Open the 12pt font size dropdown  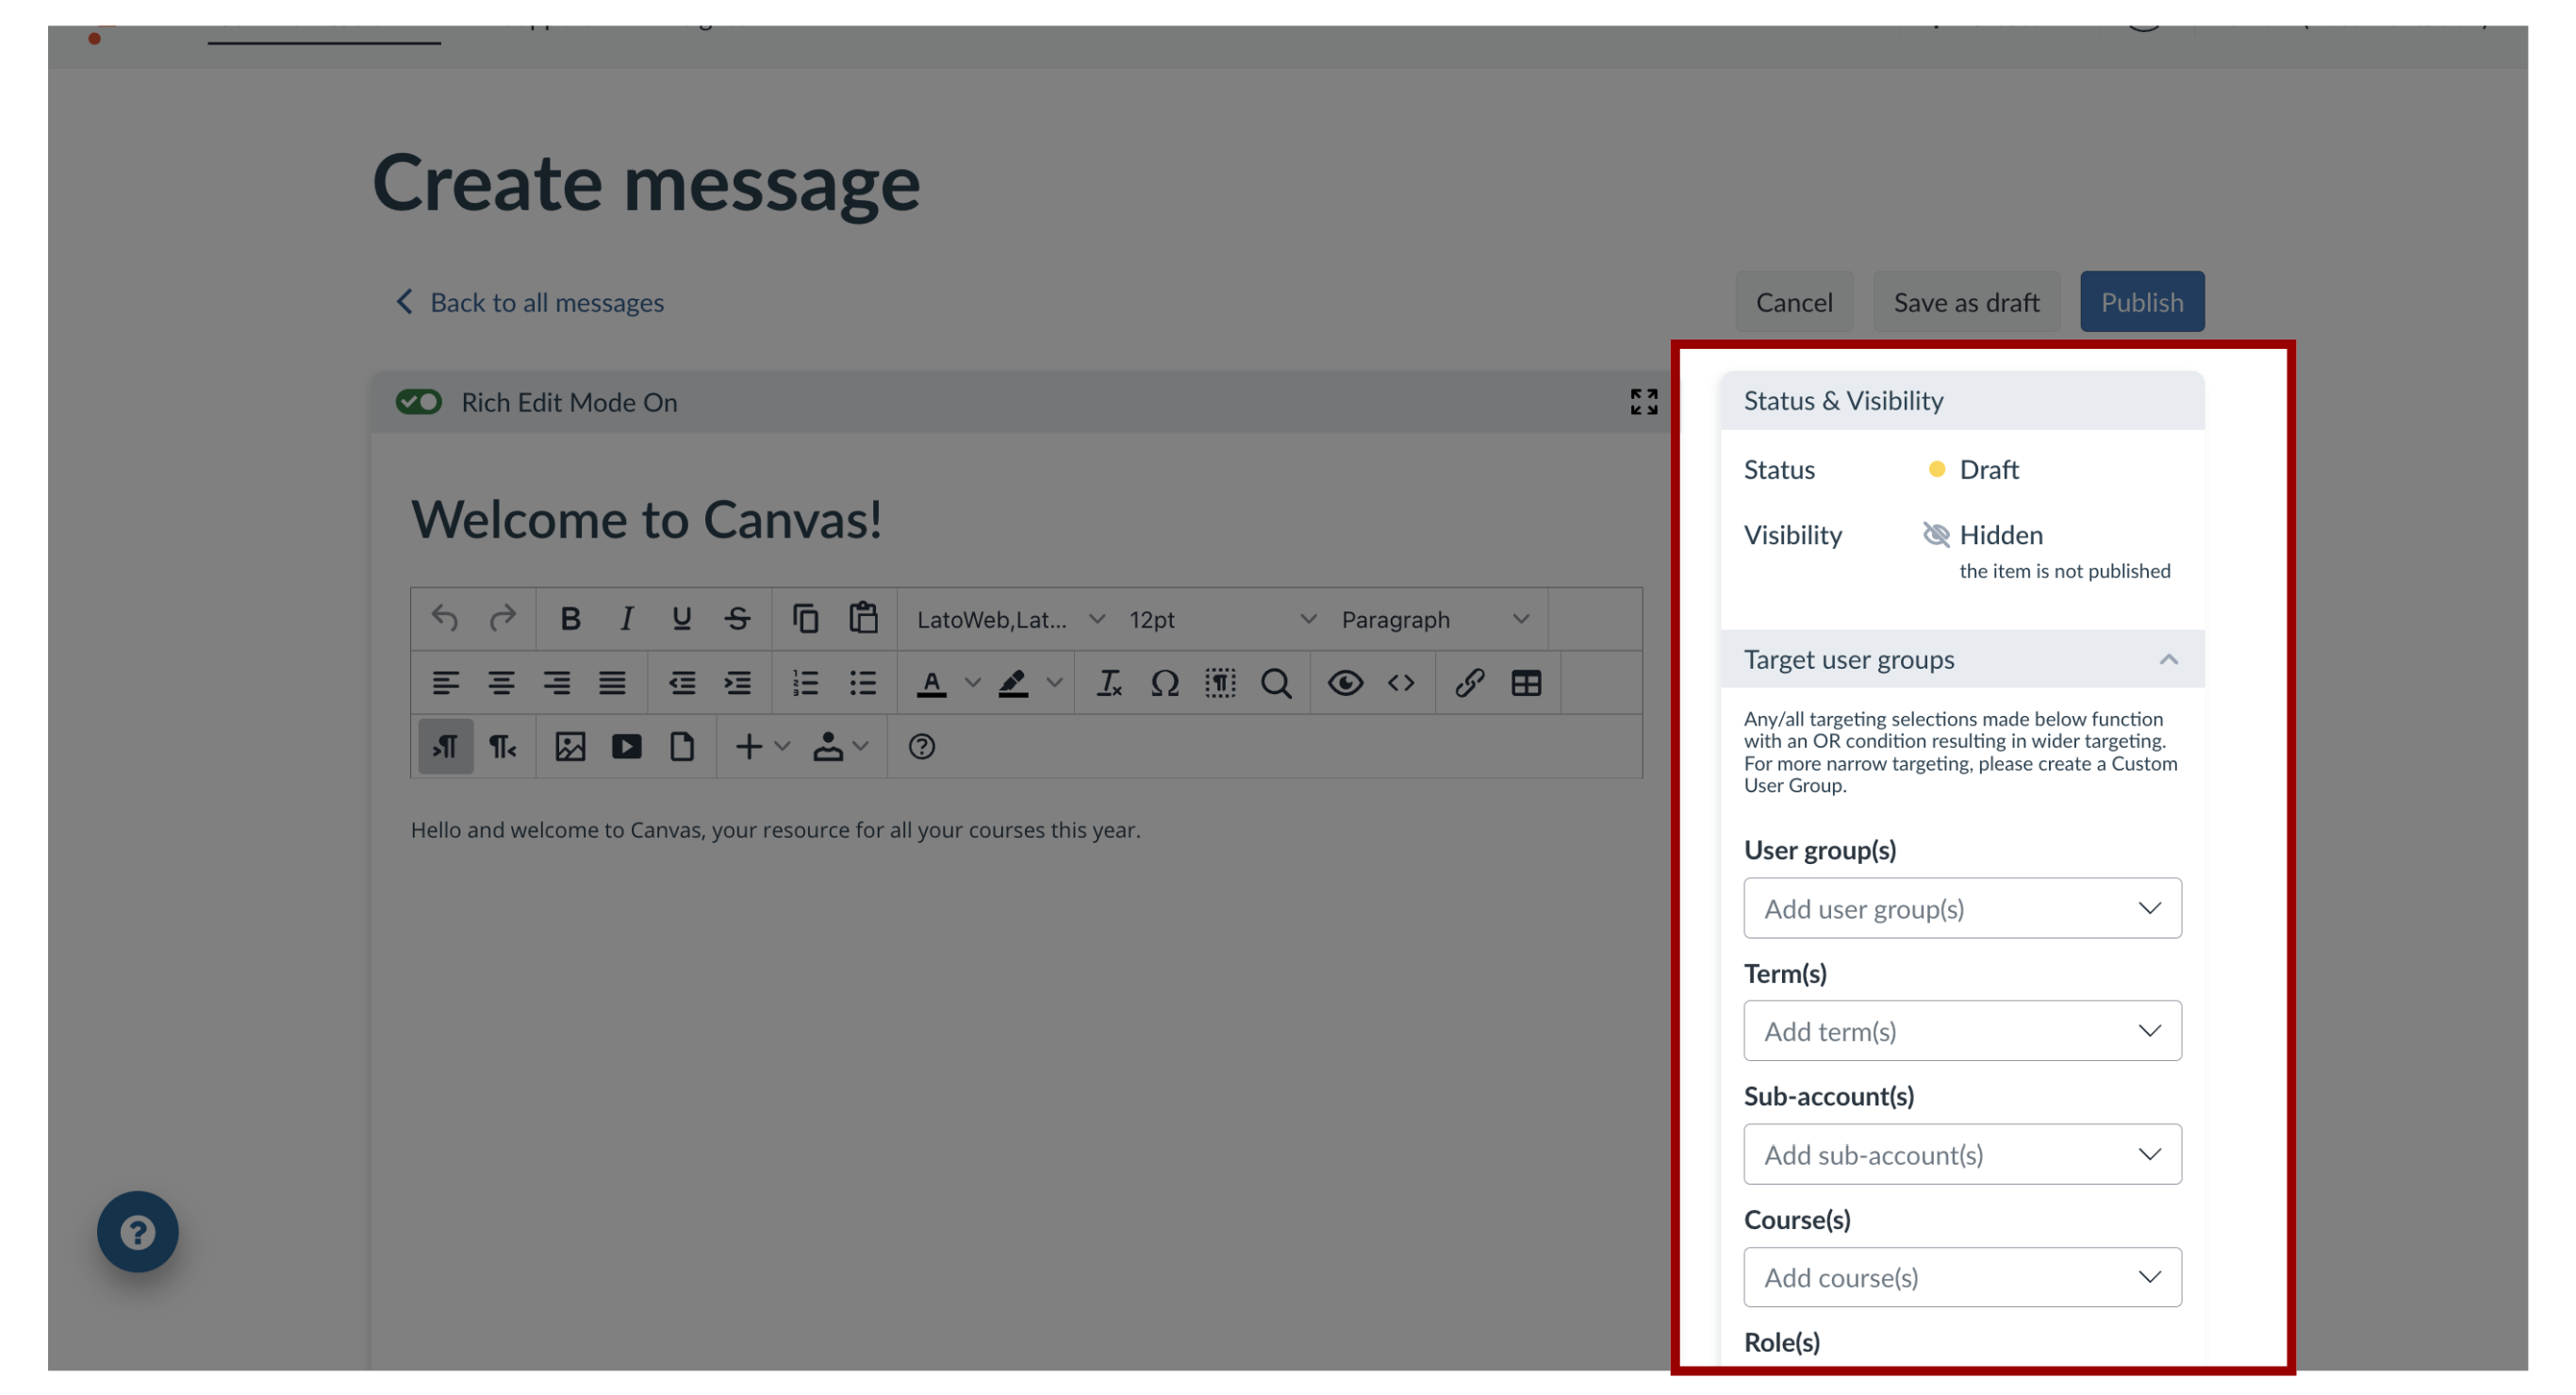click(x=1222, y=619)
